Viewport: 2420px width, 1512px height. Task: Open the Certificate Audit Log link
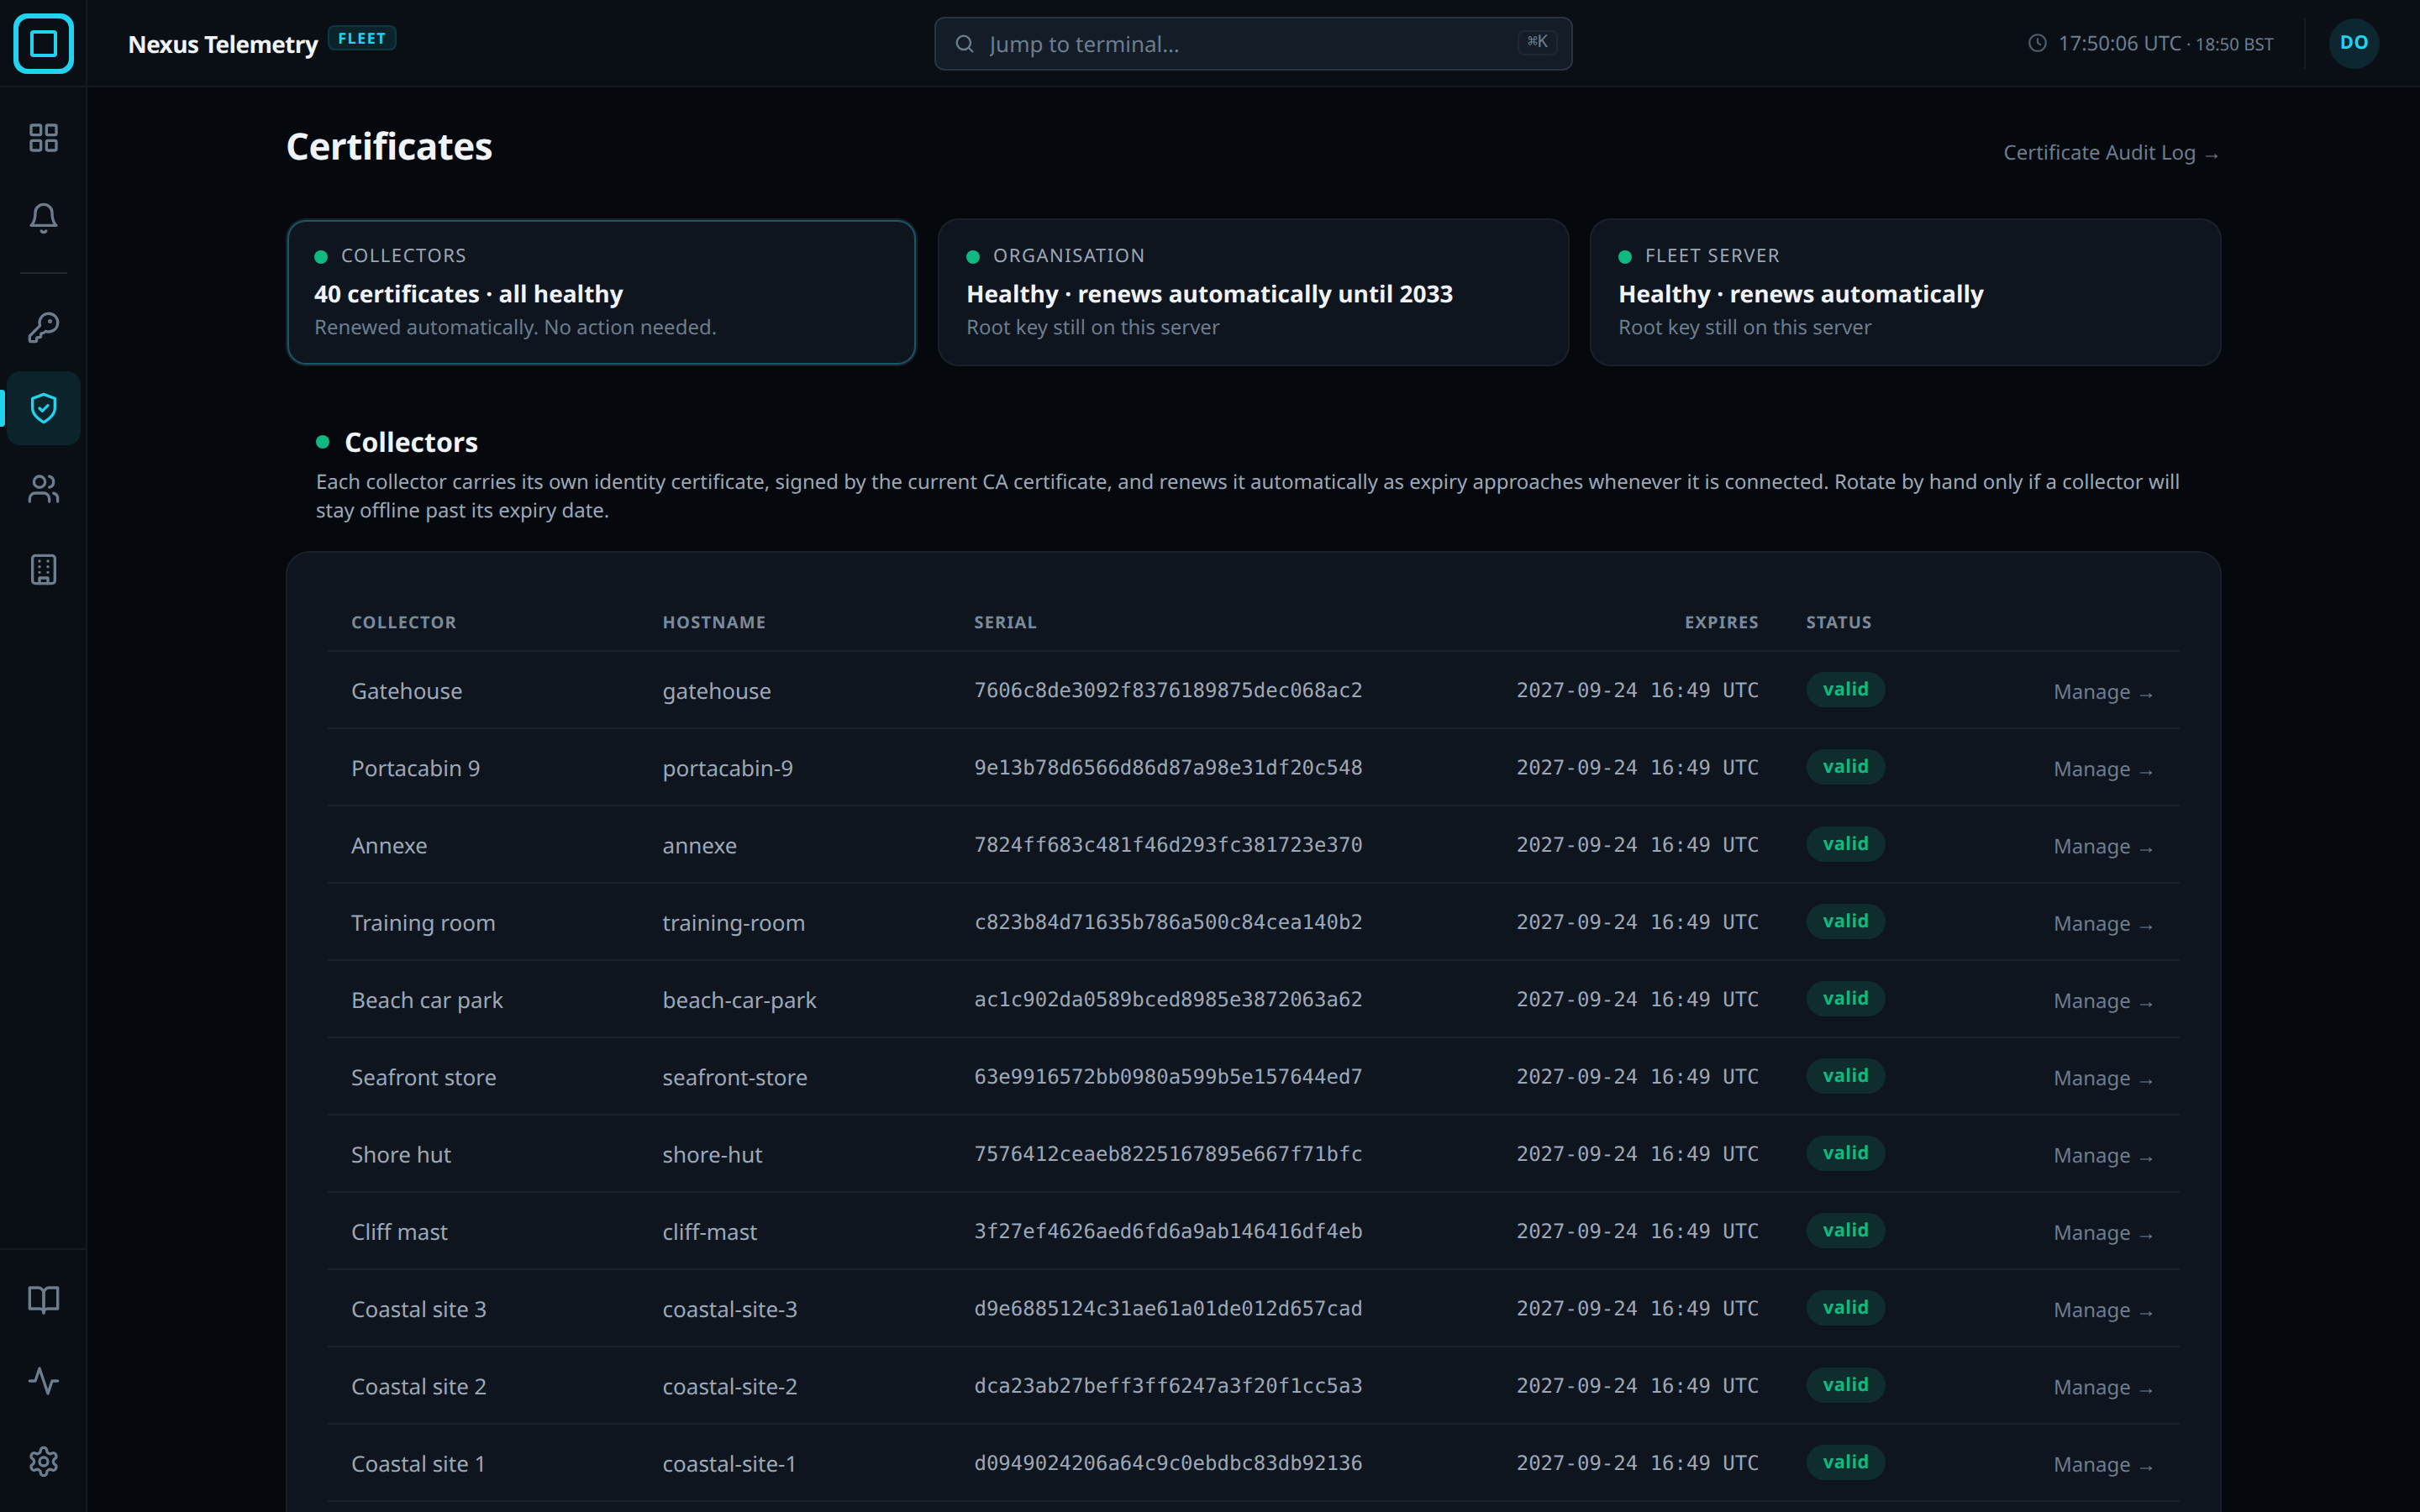(2111, 153)
